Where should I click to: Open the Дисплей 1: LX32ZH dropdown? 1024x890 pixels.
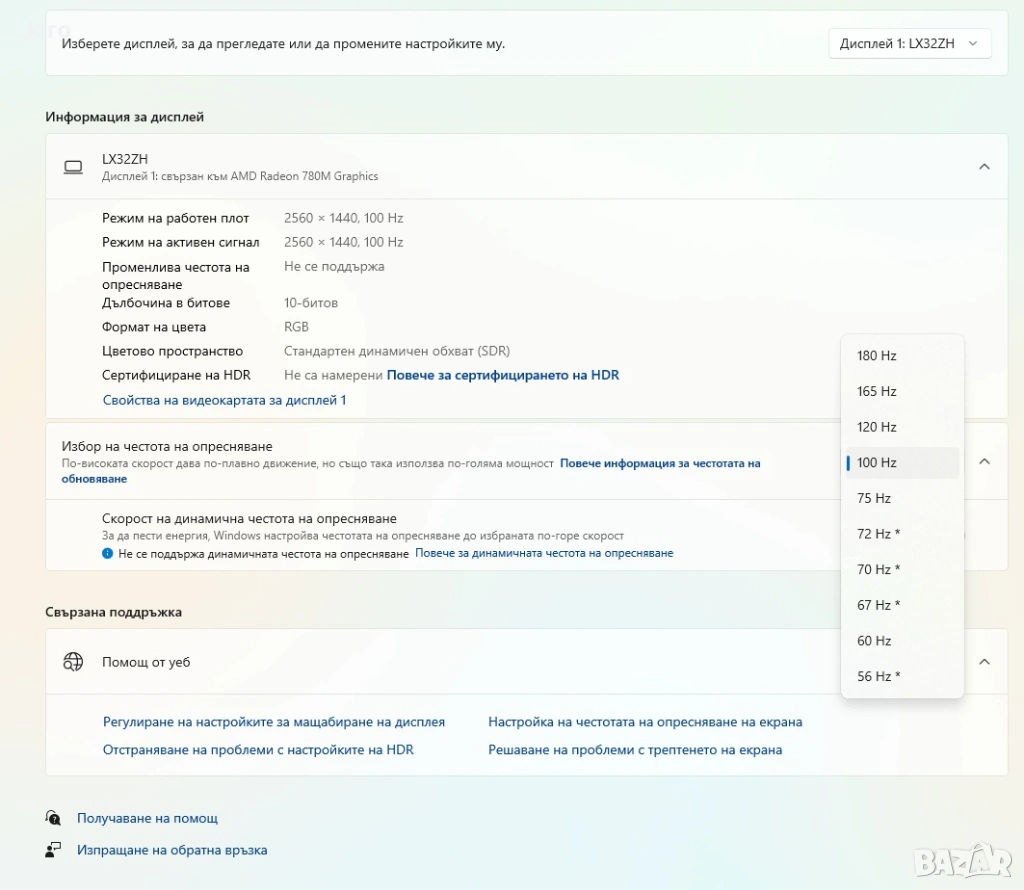pos(910,43)
